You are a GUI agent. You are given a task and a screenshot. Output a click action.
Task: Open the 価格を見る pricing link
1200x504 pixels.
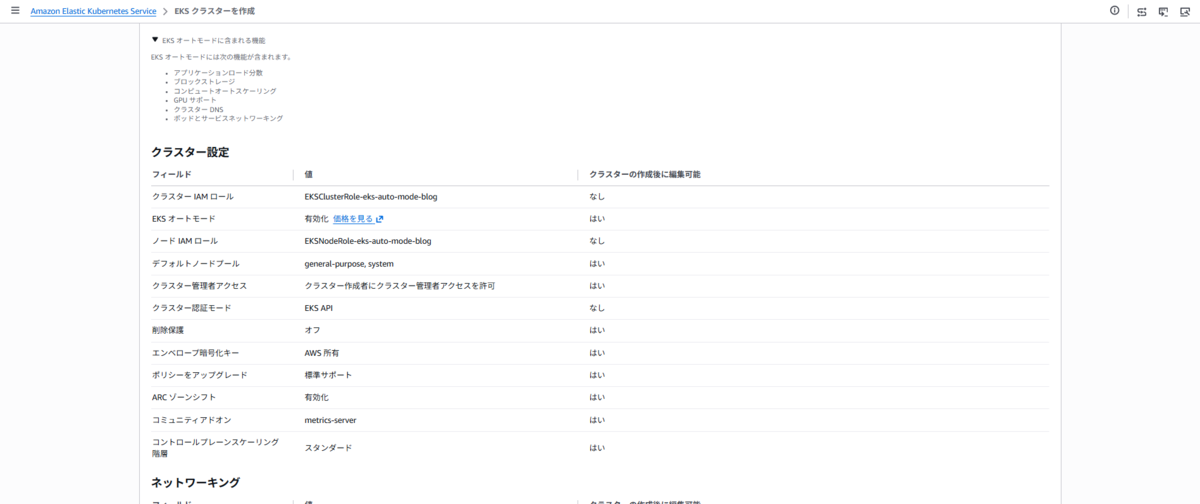(353, 218)
